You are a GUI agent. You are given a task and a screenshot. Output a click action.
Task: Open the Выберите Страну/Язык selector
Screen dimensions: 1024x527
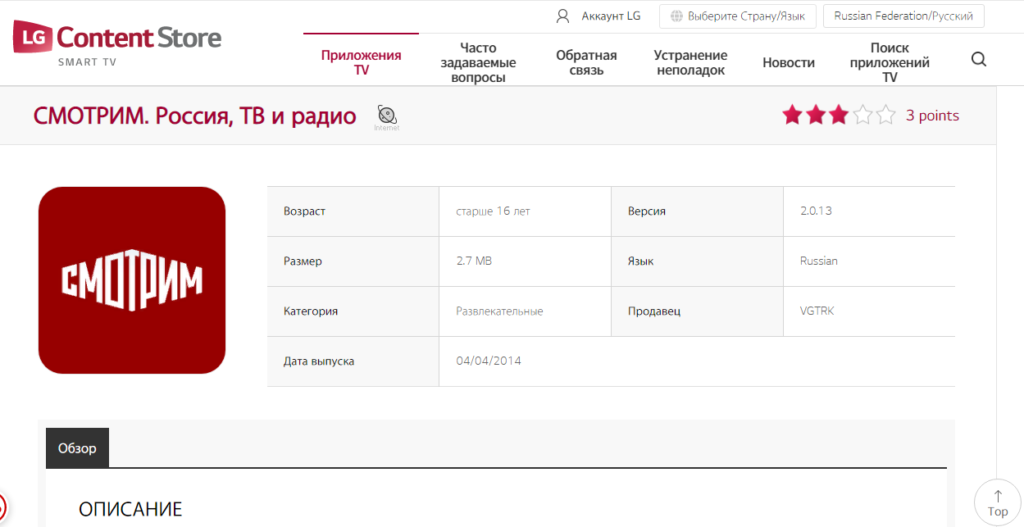(737, 16)
